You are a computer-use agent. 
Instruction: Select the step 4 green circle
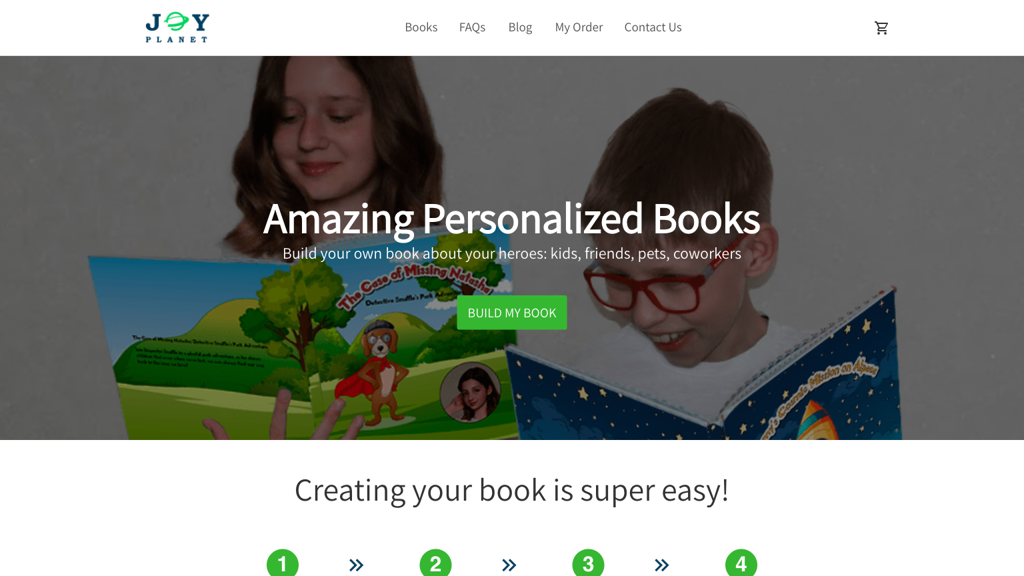[741, 563]
